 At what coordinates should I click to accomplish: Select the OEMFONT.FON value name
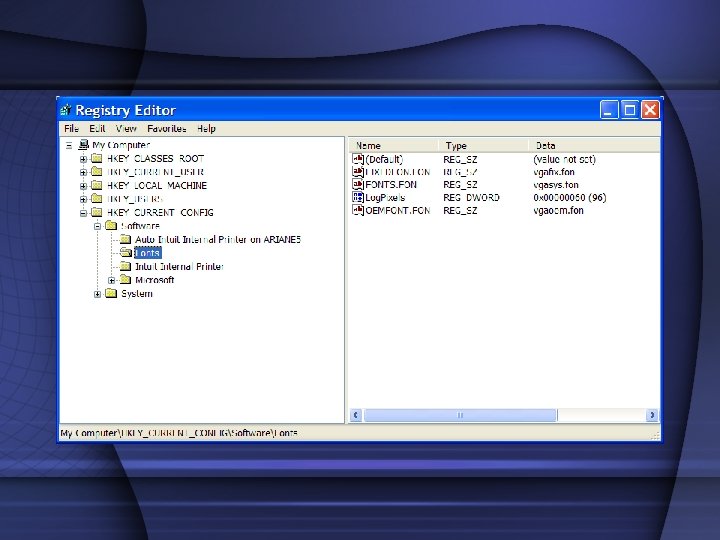click(398, 210)
